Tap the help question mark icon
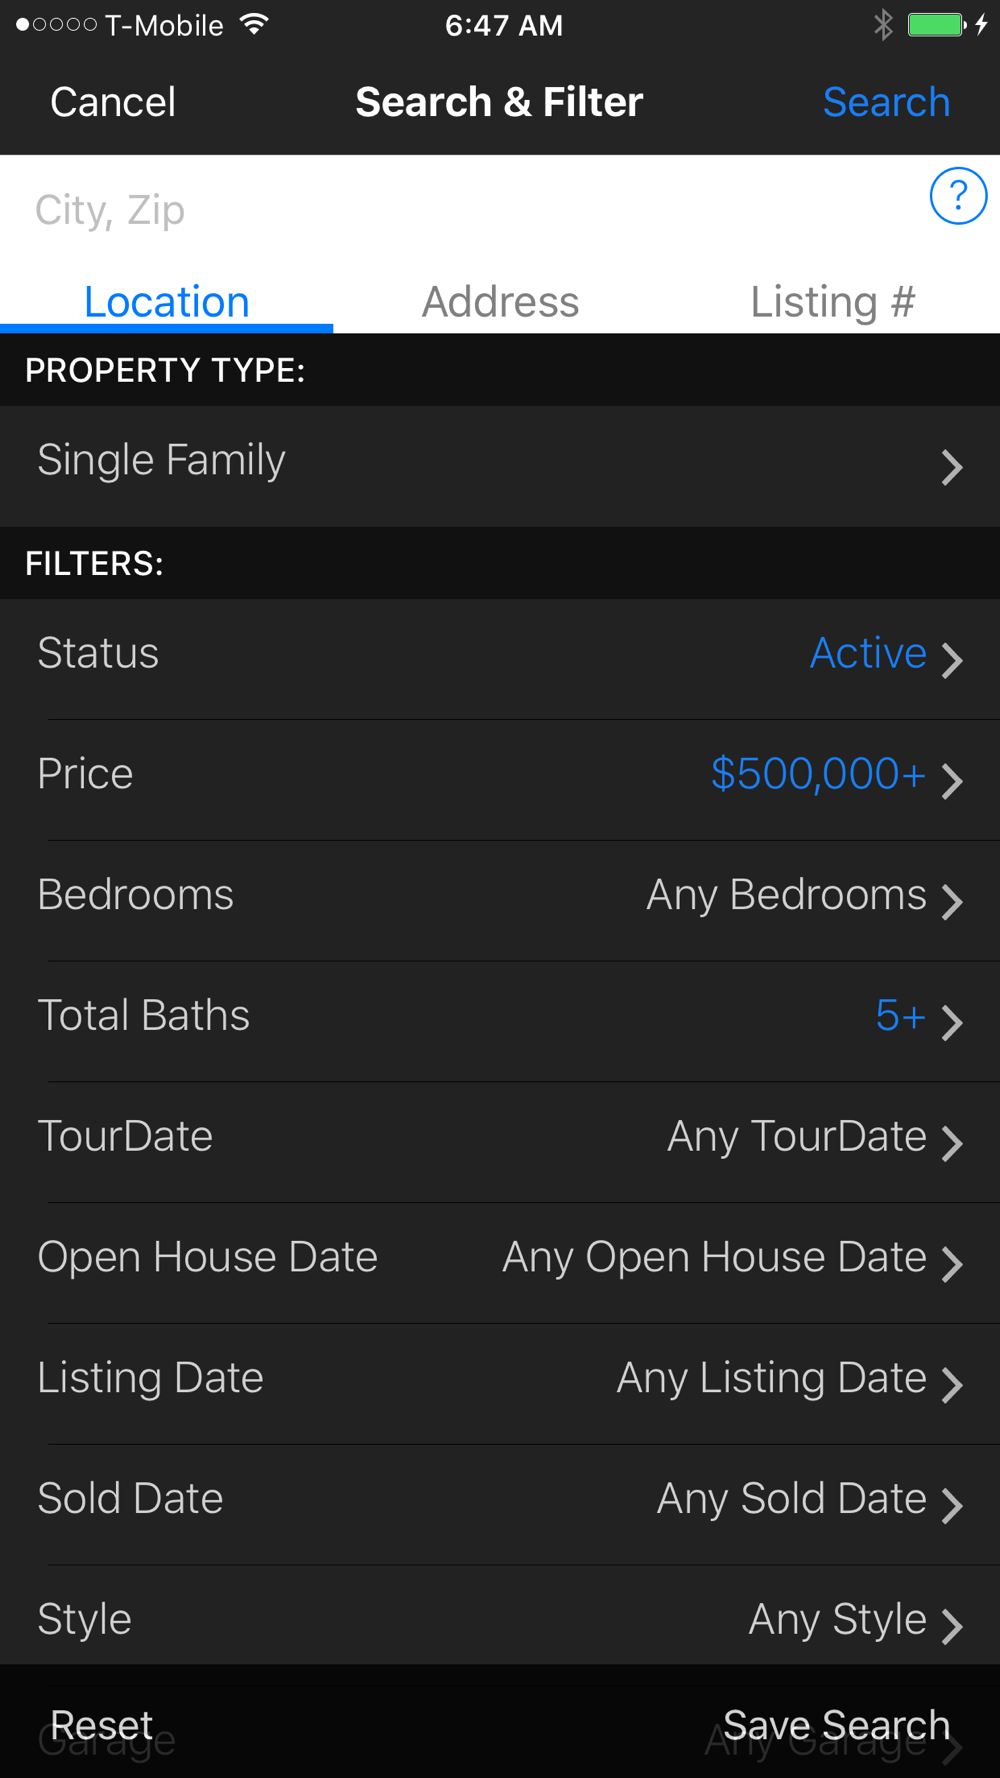 pyautogui.click(x=957, y=196)
